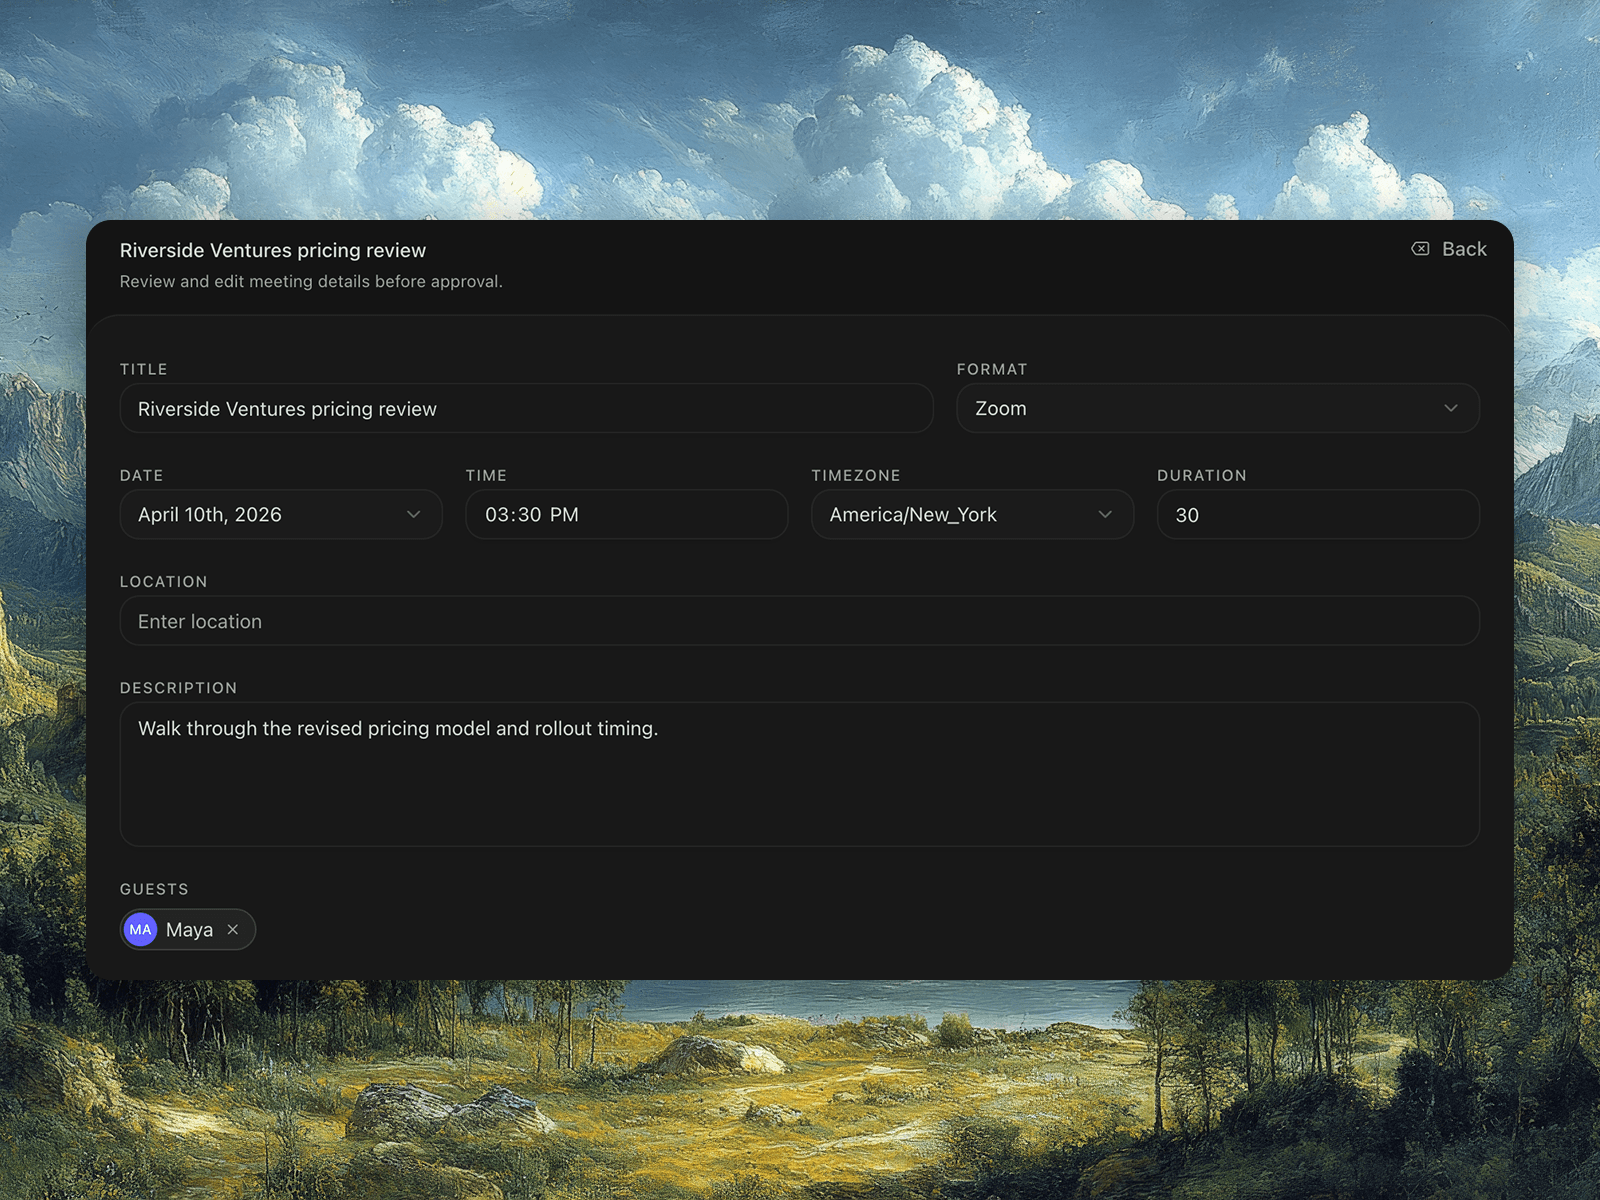The height and width of the screenshot is (1200, 1600).
Task: Click the Timezone dropdown chevron arrow
Action: point(1105,514)
